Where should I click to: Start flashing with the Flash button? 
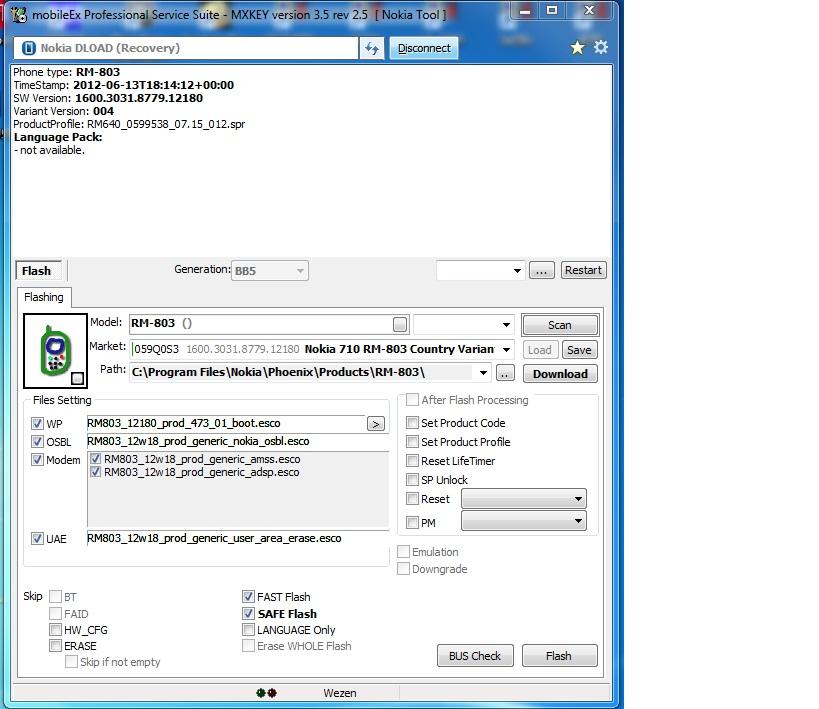[559, 656]
